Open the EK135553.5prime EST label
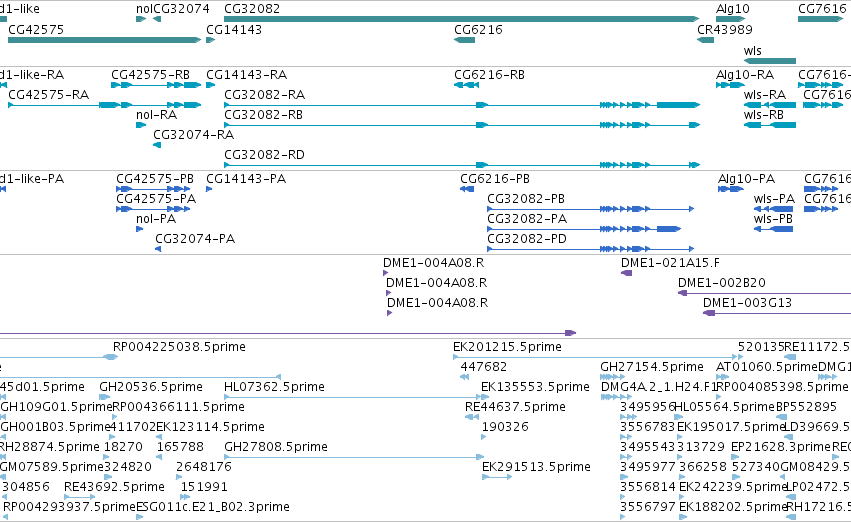 pos(535,387)
